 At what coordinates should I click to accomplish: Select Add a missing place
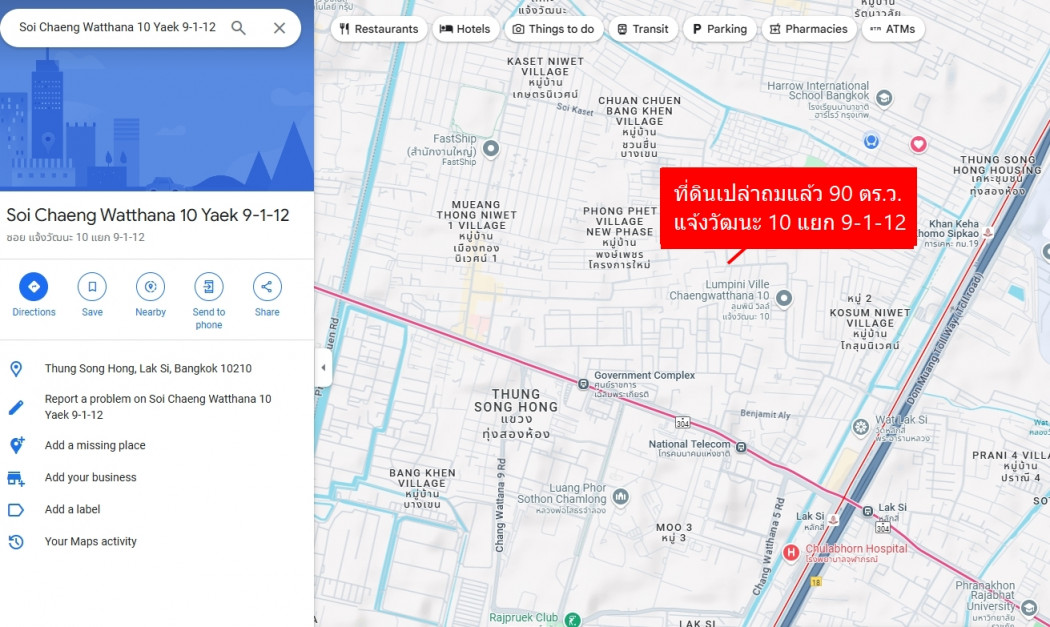tap(95, 445)
